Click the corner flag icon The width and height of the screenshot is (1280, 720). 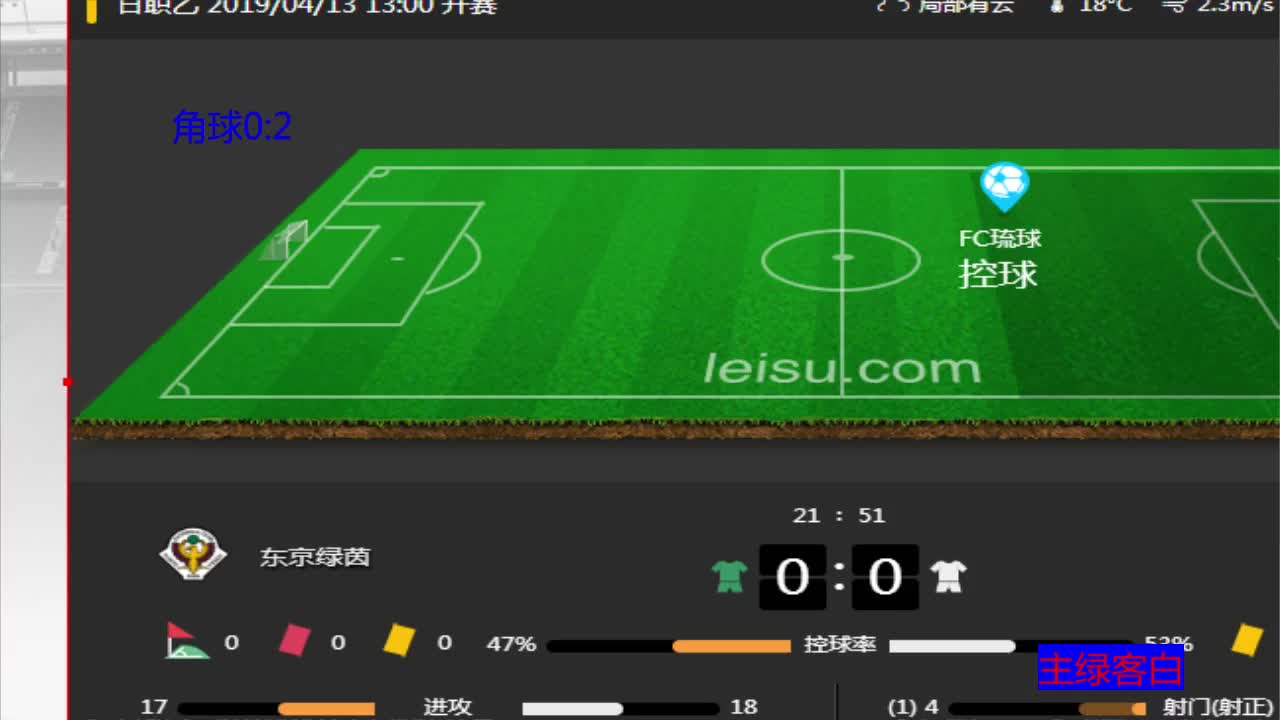(x=187, y=641)
